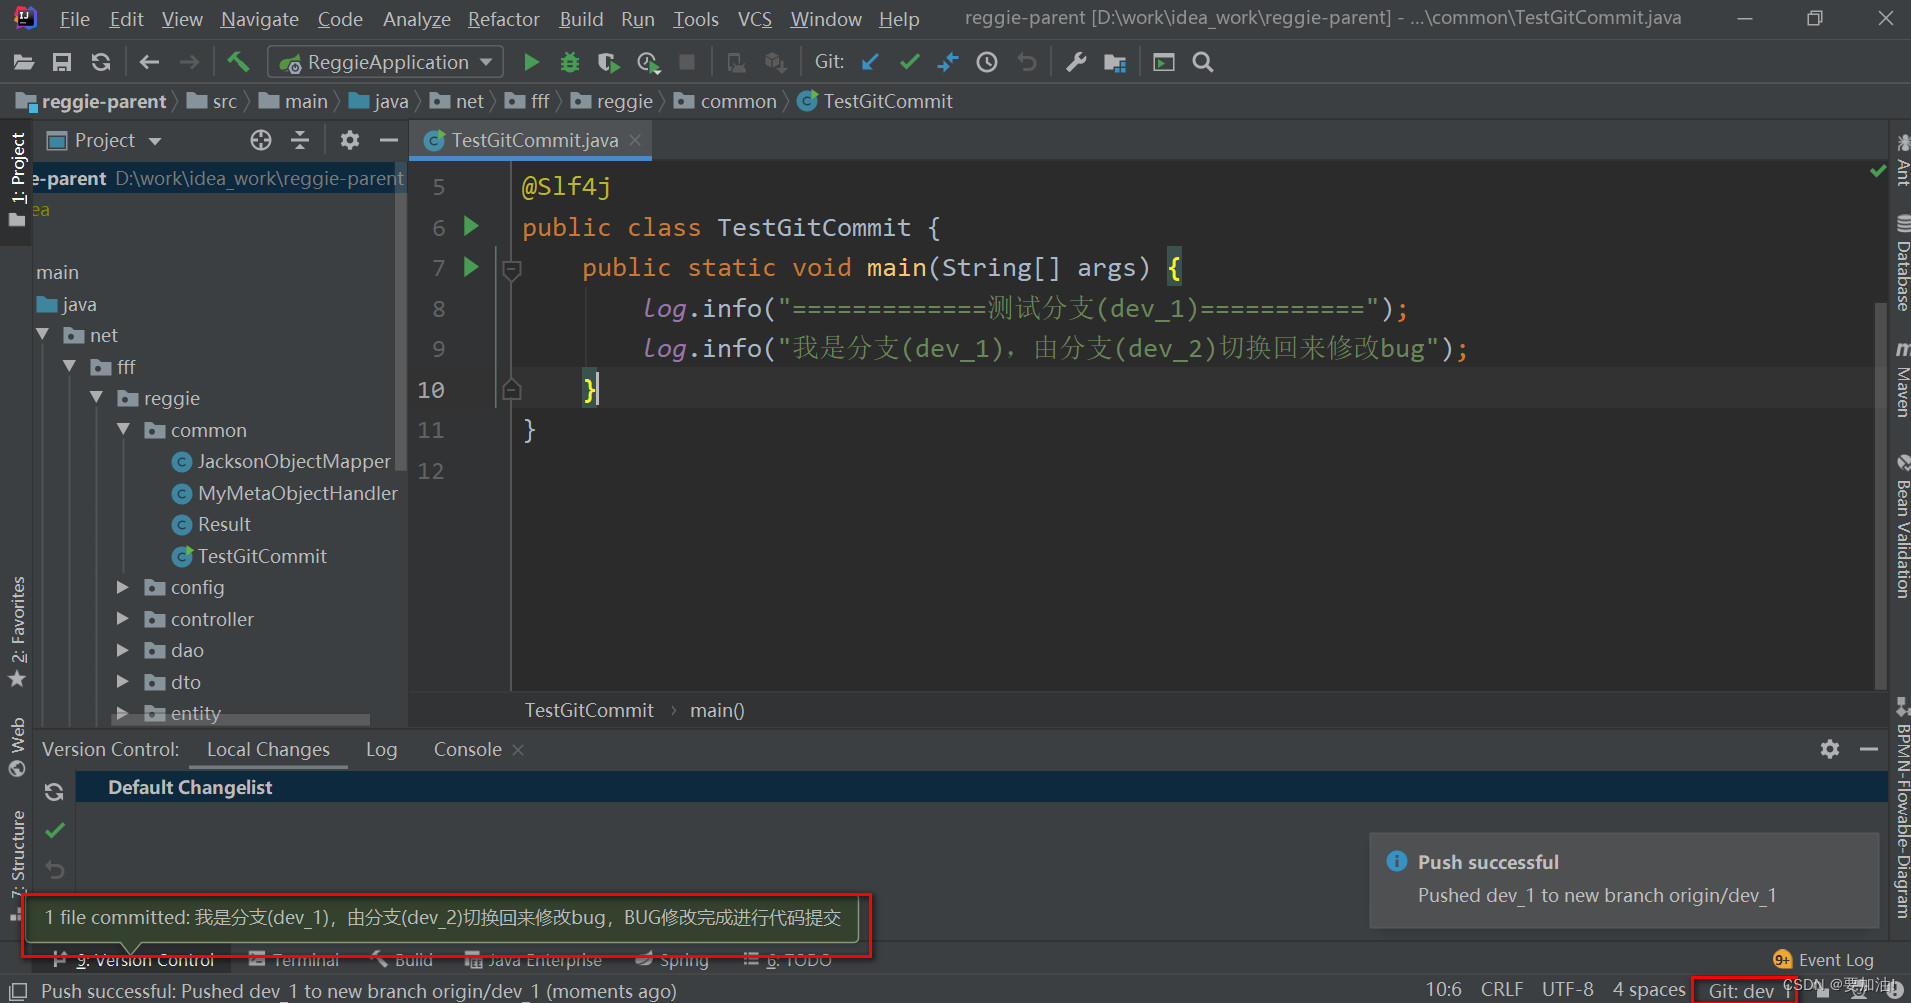
Task: Open the Terminal tool window
Action: point(294,960)
